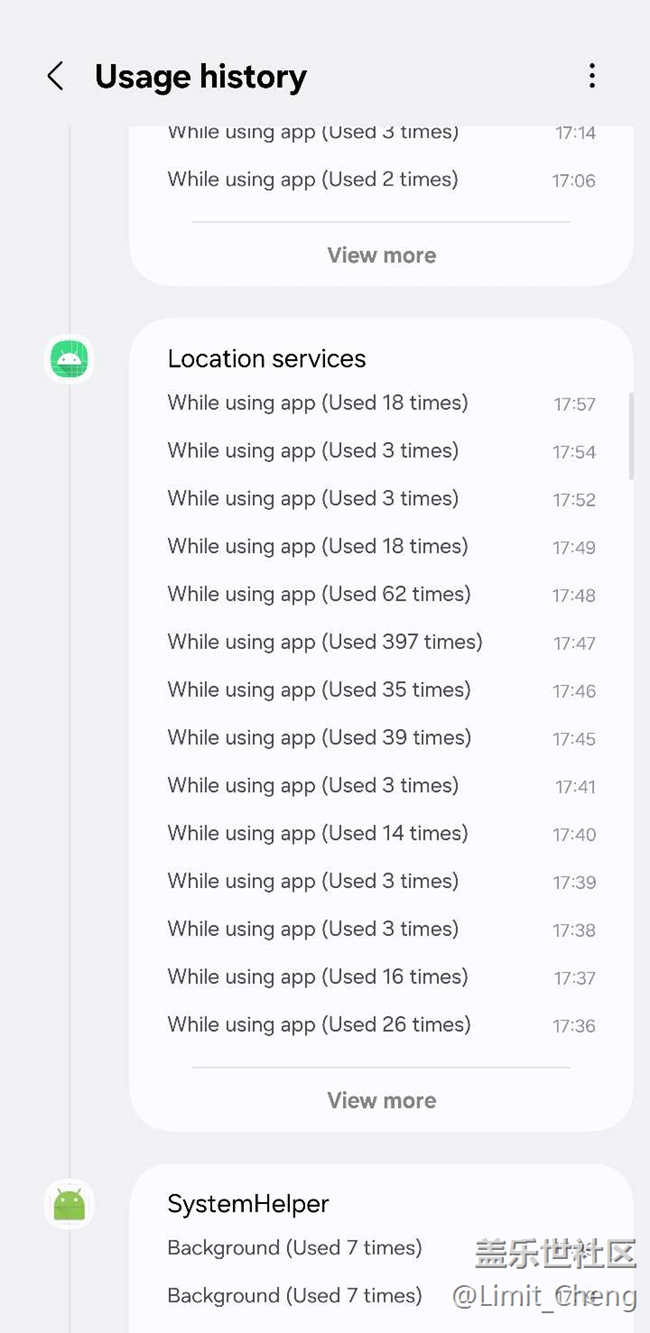
Task: Open the SystemHelper card title
Action: pos(248,1204)
